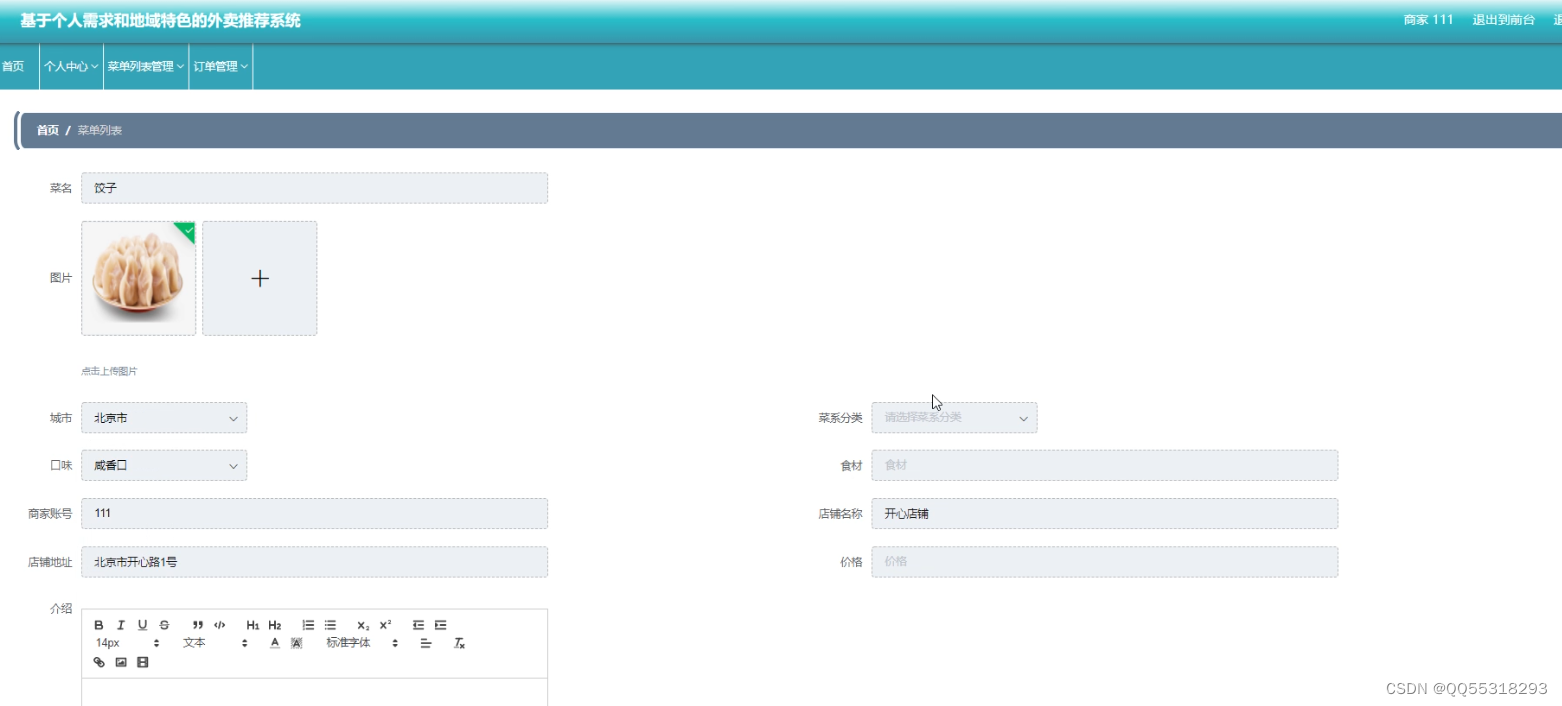Open the 城市 dropdown showing 北京市
Viewport: 1562px width, 706px height.
[164, 418]
